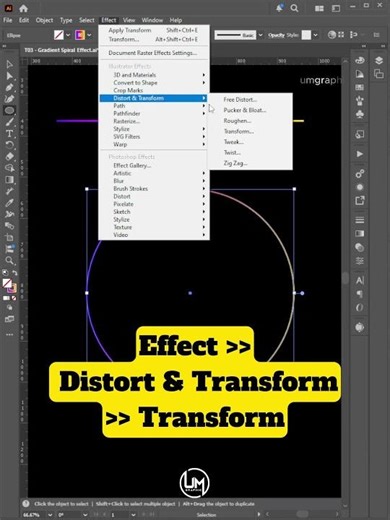Click the vertical scrollbar thumb

tap(346, 278)
